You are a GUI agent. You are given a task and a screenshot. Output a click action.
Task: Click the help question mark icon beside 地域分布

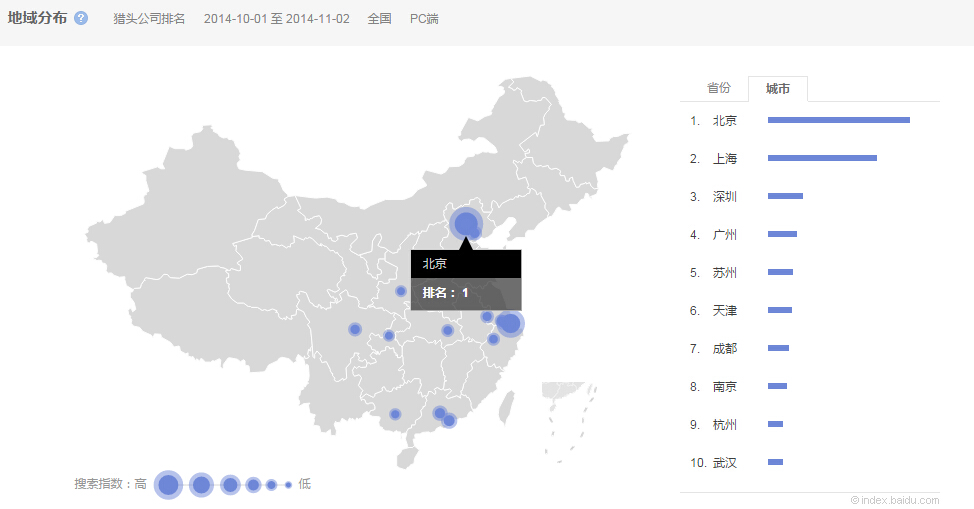81,19
